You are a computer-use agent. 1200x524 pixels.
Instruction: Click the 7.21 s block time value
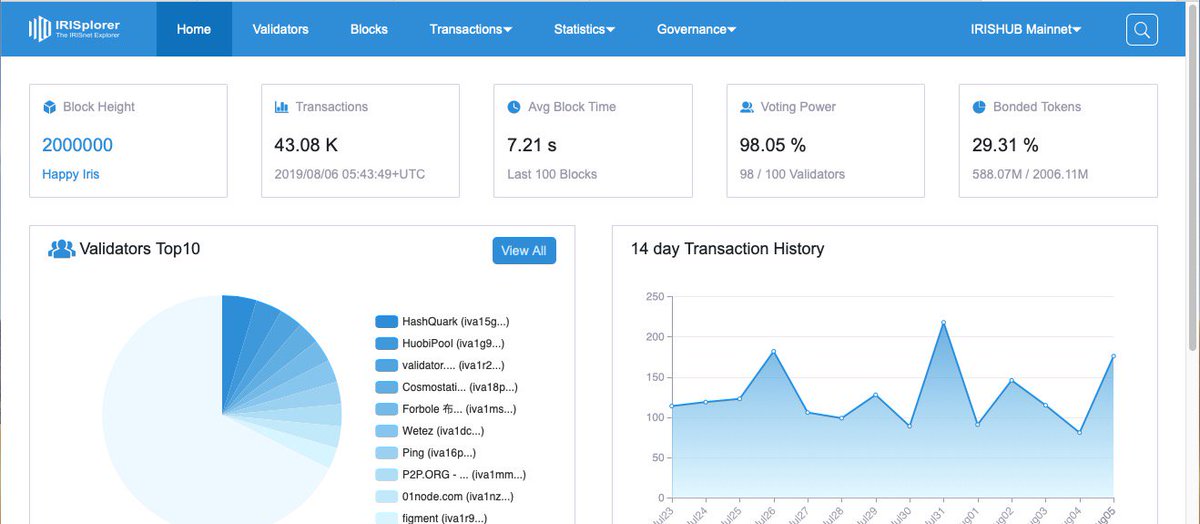tap(531, 145)
